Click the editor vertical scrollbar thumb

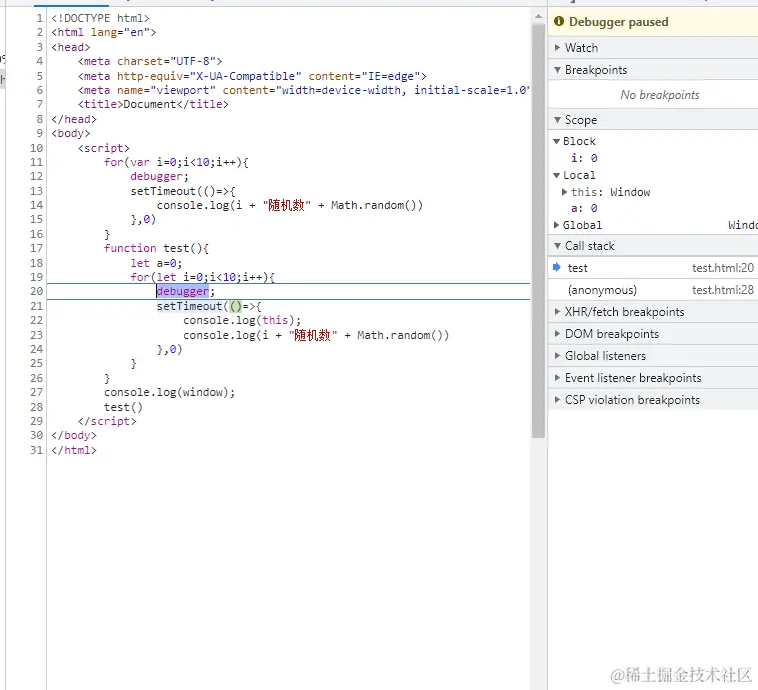[x=538, y=231]
